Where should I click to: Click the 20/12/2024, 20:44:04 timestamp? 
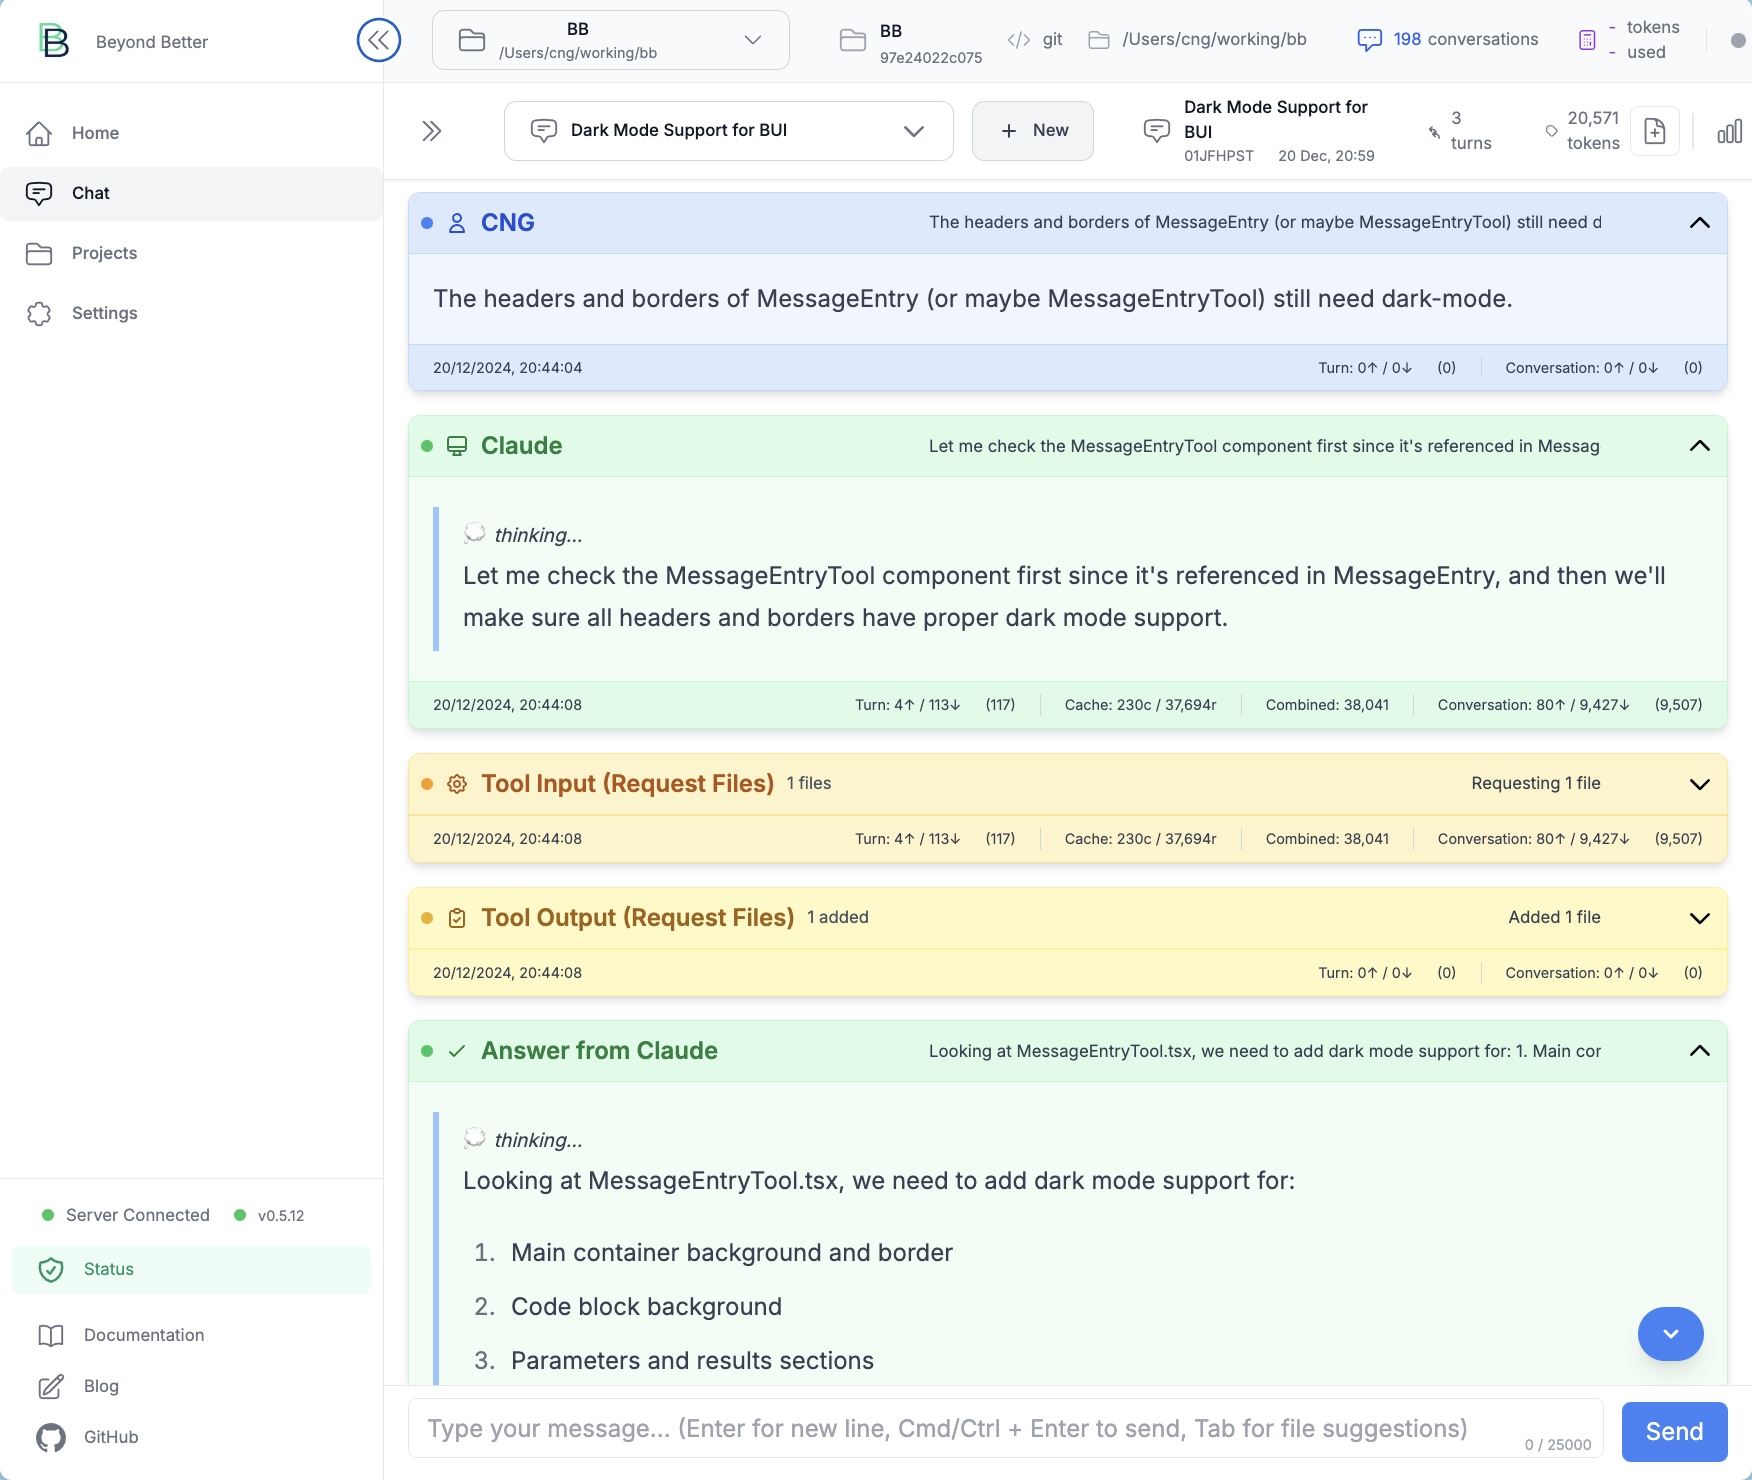click(x=508, y=368)
